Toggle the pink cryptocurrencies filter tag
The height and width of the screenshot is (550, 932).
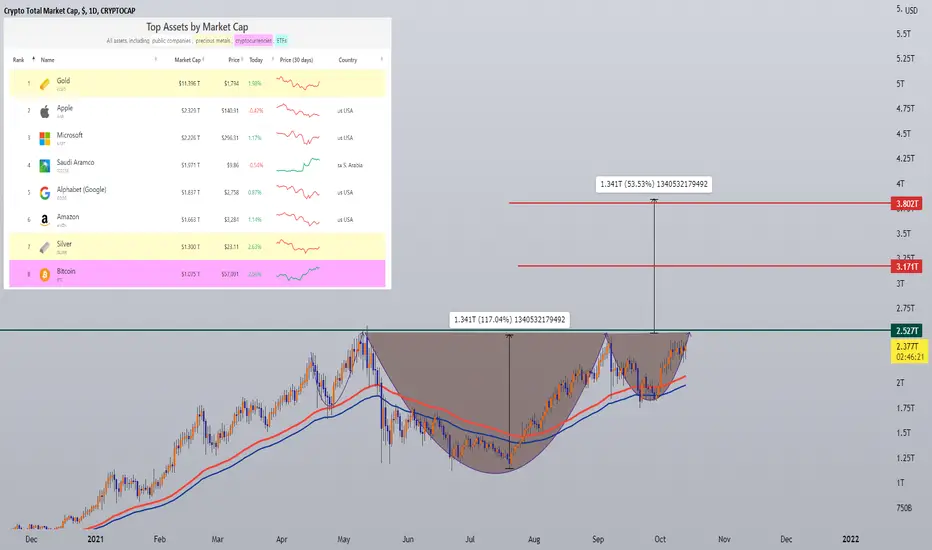[x=254, y=40]
